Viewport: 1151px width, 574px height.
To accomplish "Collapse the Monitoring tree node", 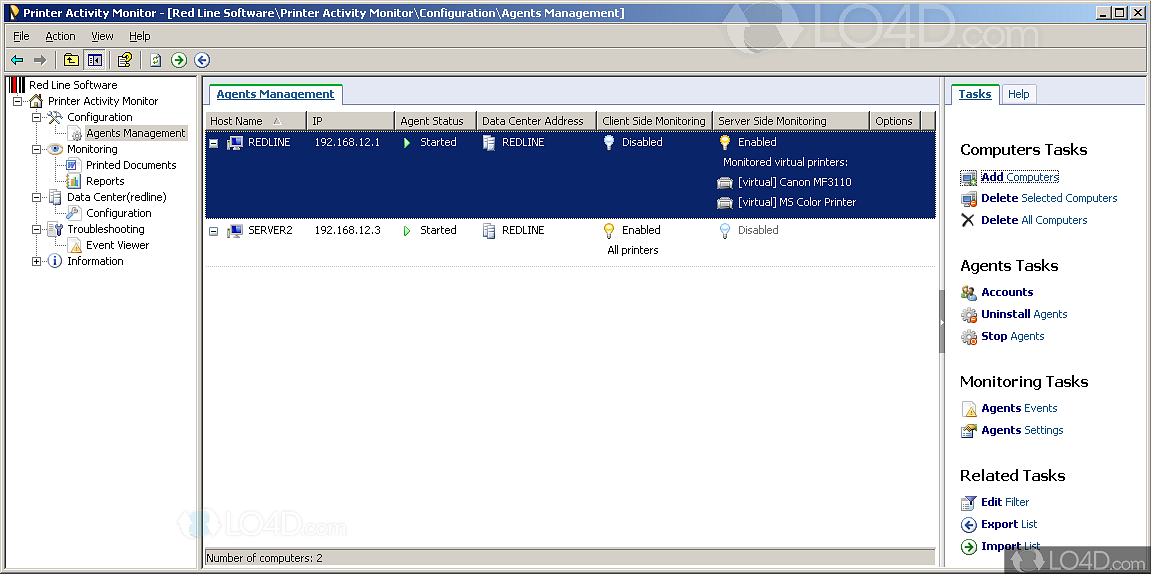I will click(x=37, y=150).
